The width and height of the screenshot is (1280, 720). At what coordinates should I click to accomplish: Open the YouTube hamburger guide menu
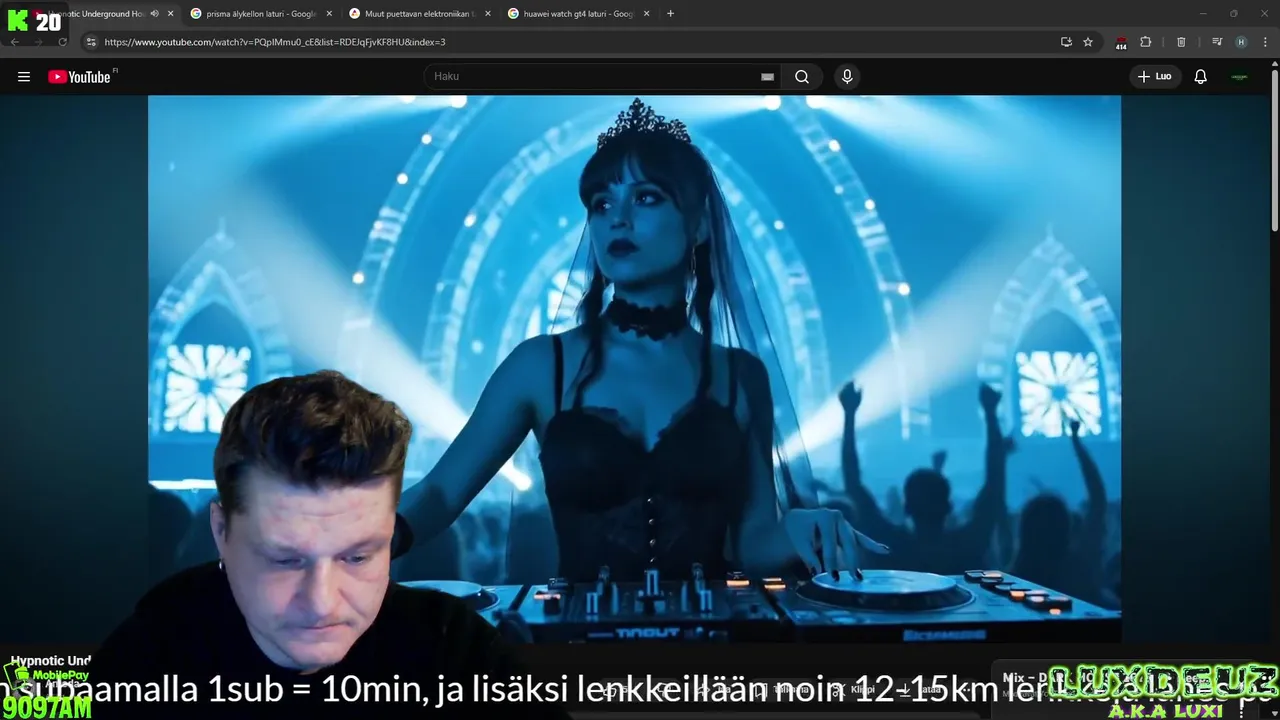(24, 77)
